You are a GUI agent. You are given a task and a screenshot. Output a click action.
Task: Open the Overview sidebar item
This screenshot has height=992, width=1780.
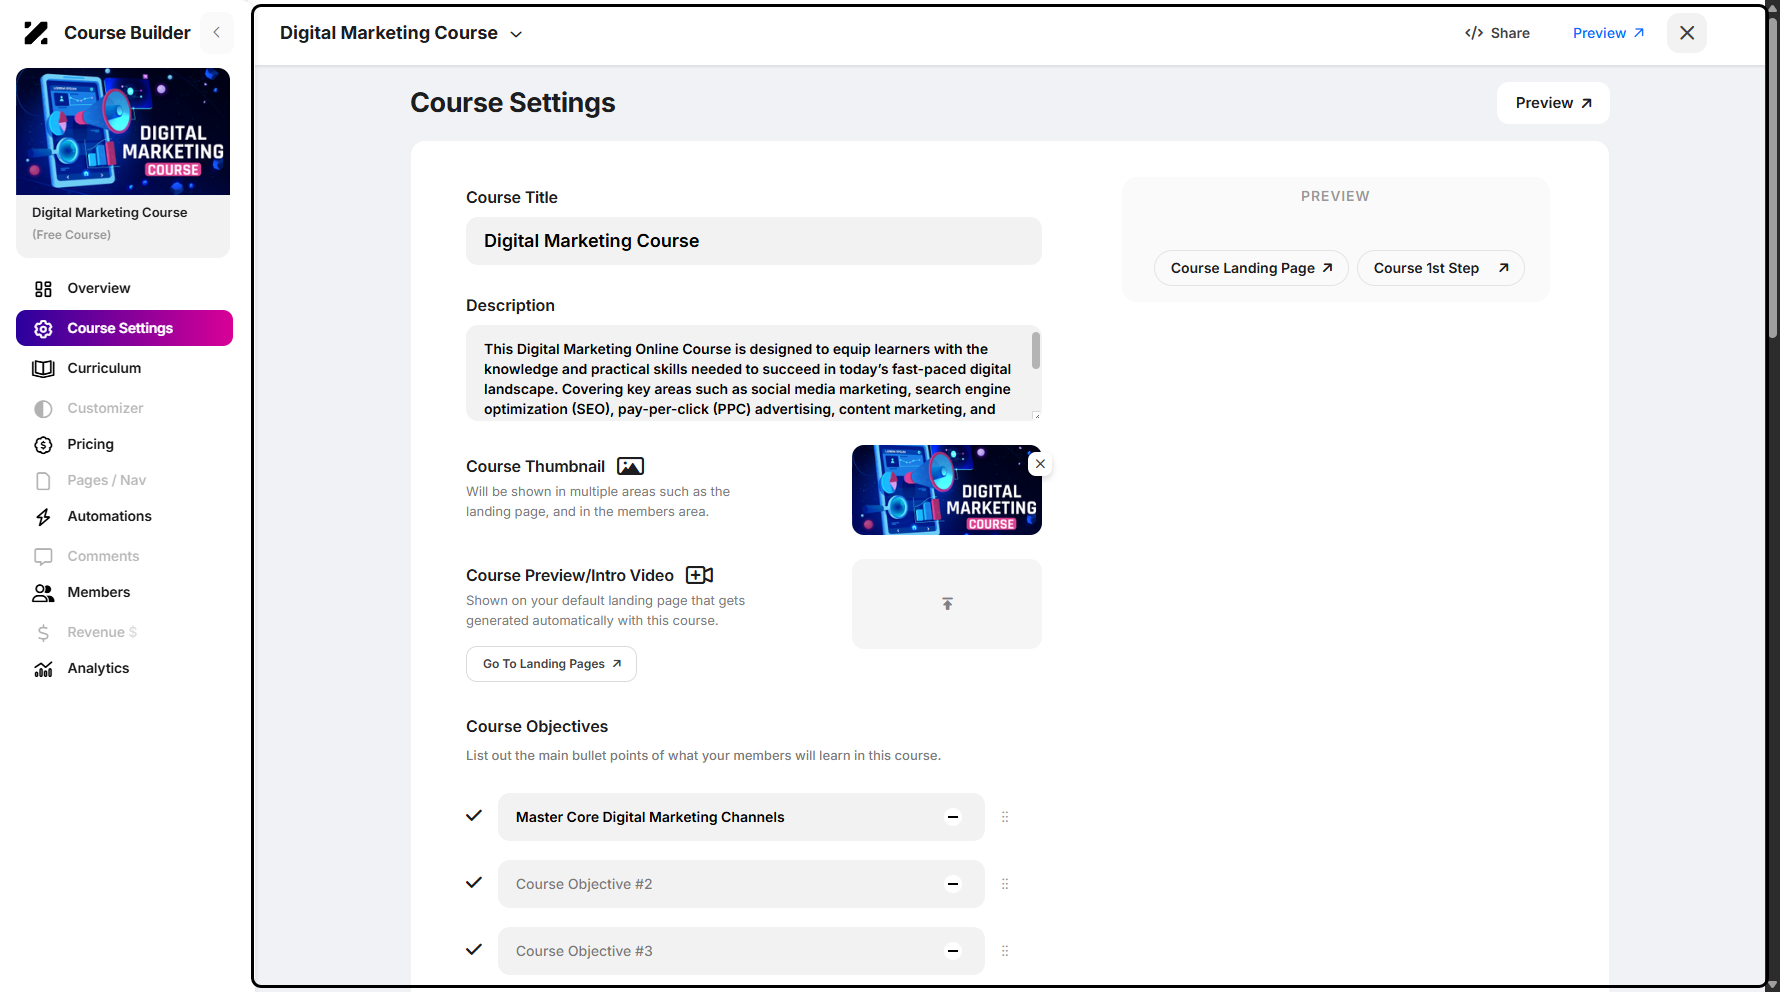pyautogui.click(x=124, y=288)
